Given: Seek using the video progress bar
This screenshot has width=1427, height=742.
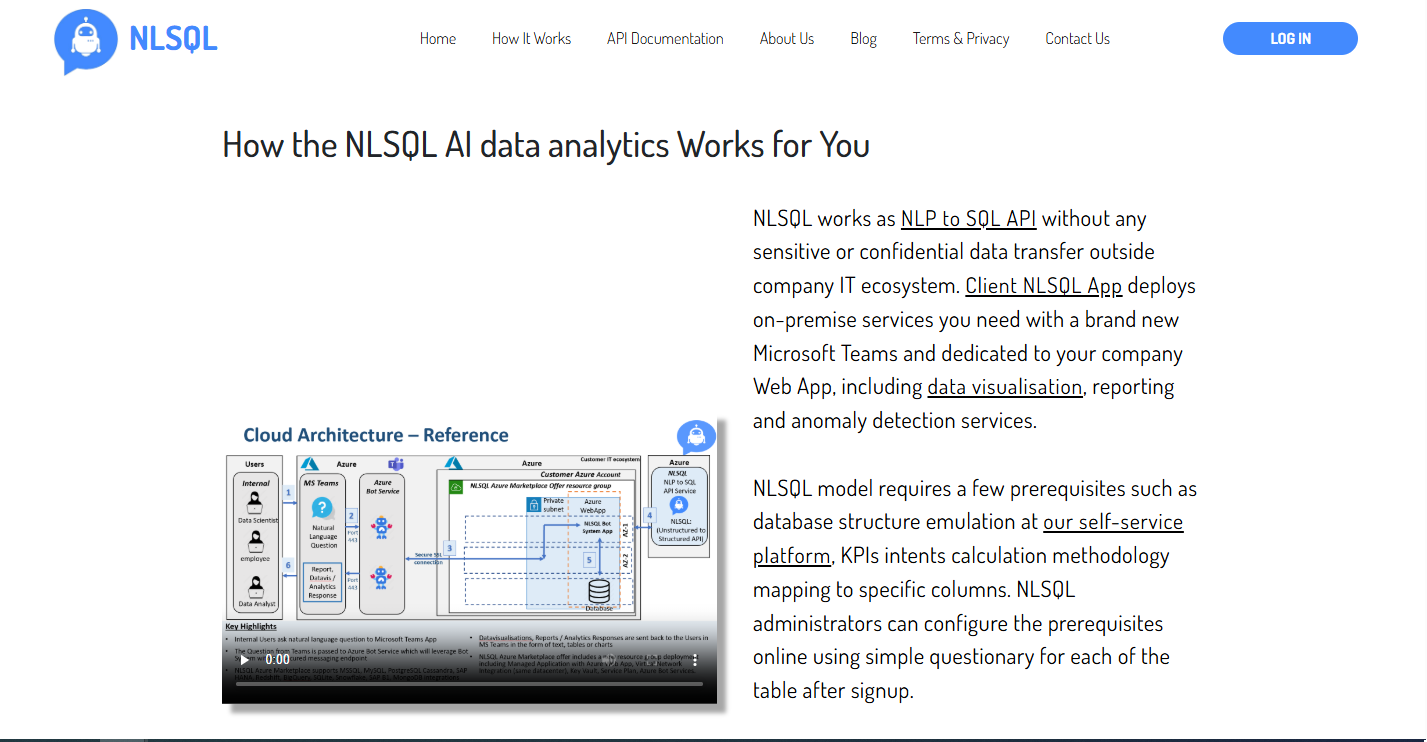Looking at the screenshot, I should 469,685.
